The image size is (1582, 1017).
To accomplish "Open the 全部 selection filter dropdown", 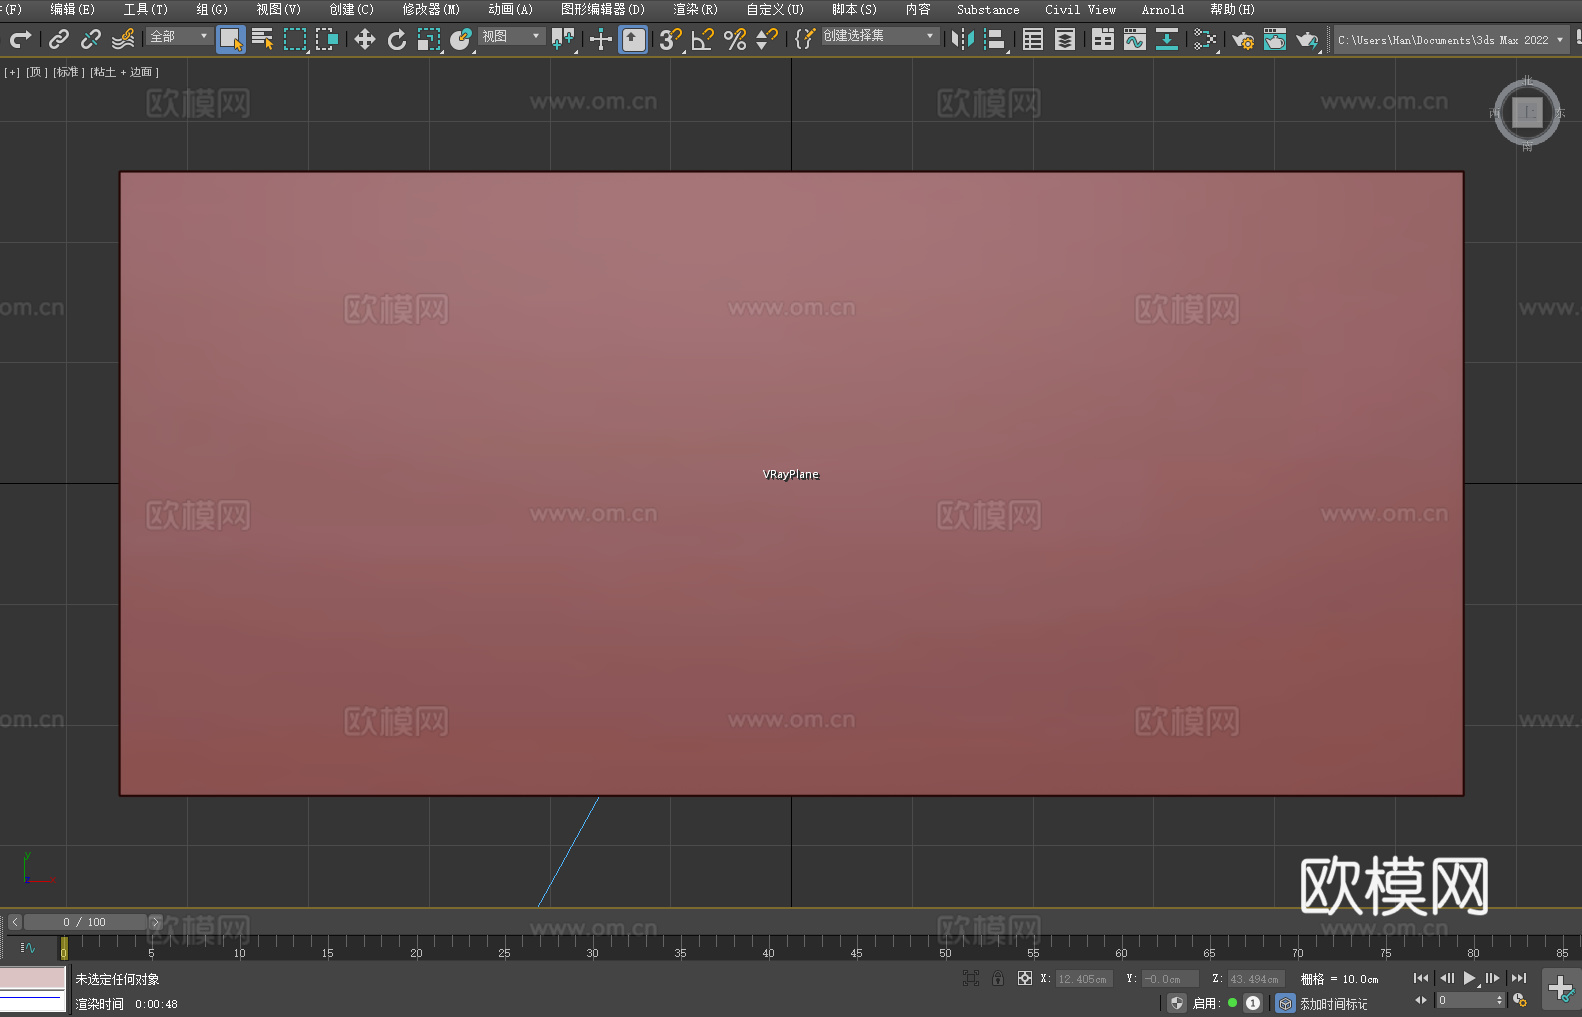I will [179, 36].
